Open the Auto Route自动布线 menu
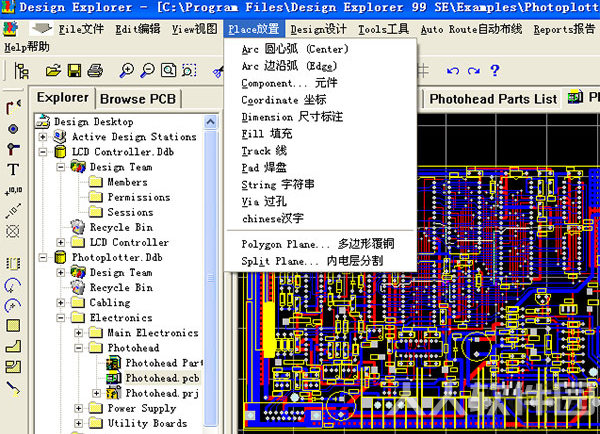Image resolution: width=600 pixels, height=434 pixels. tap(471, 29)
